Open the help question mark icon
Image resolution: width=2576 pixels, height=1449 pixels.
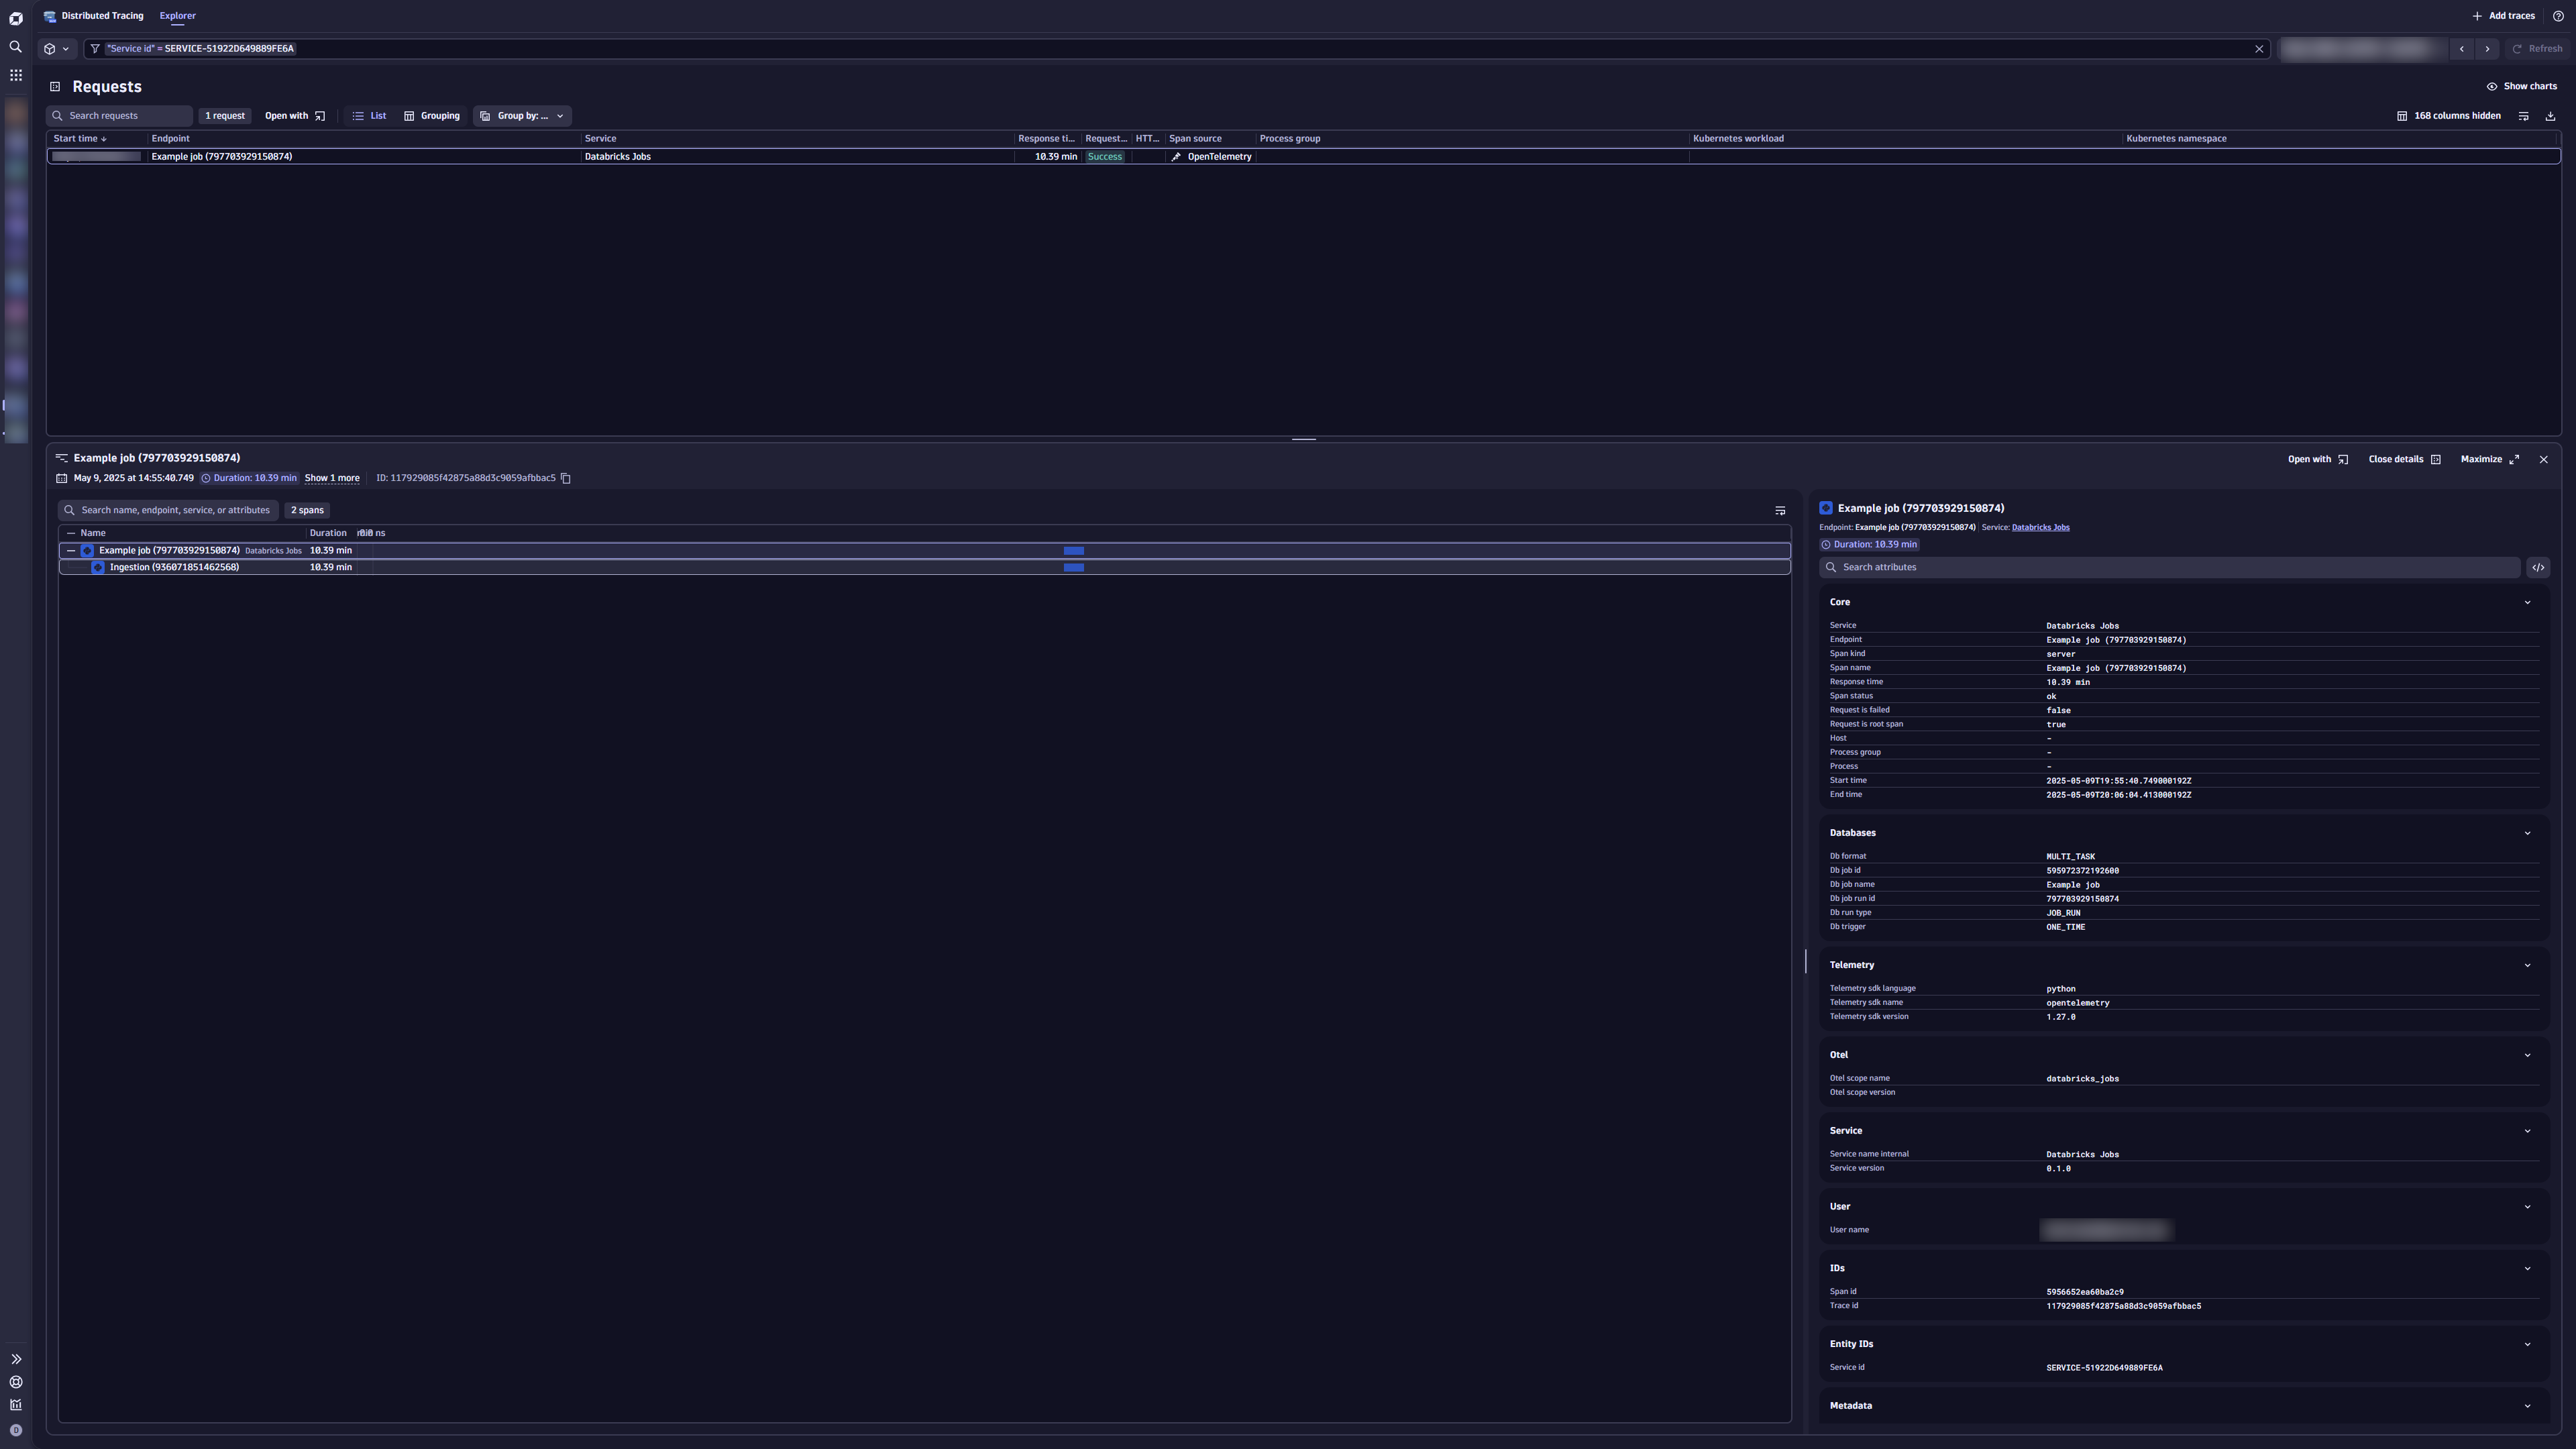[x=2558, y=16]
